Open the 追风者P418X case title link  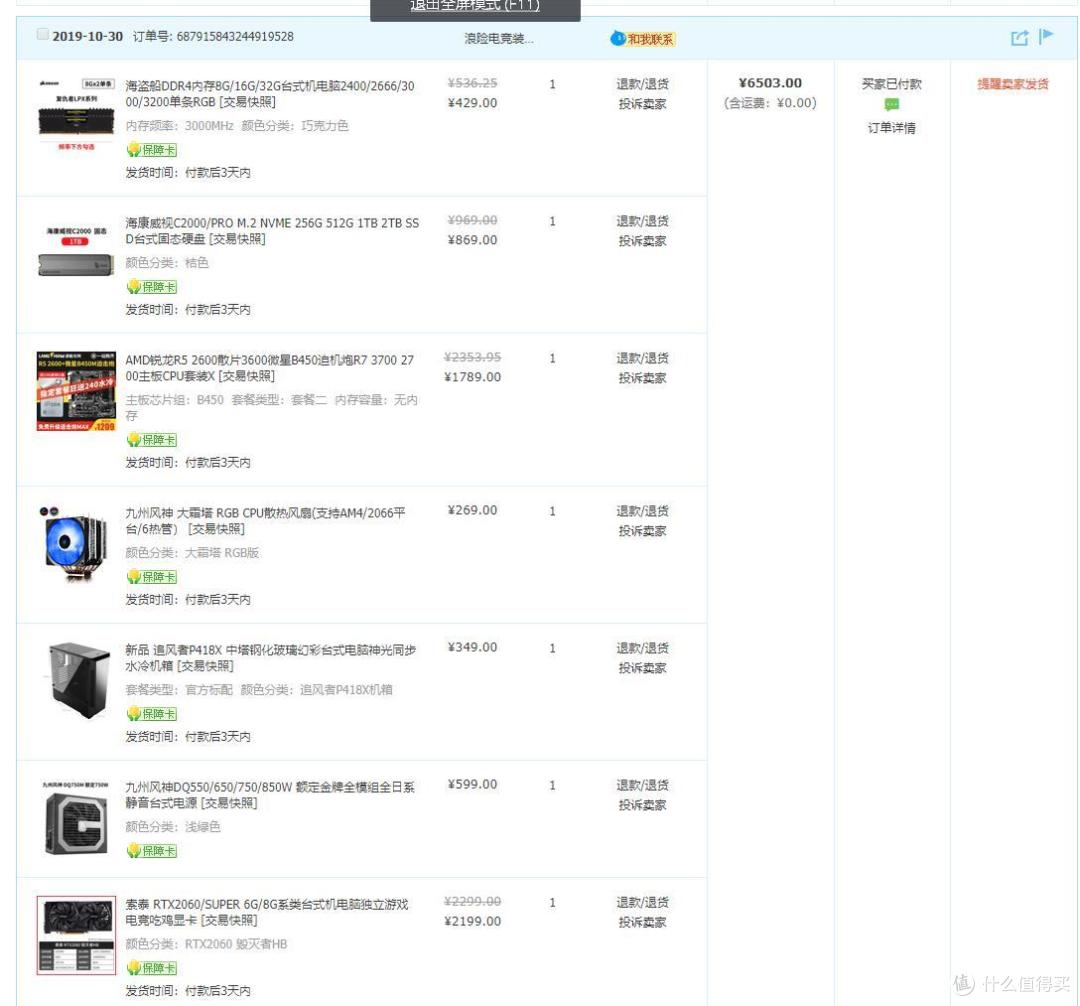click(271, 658)
